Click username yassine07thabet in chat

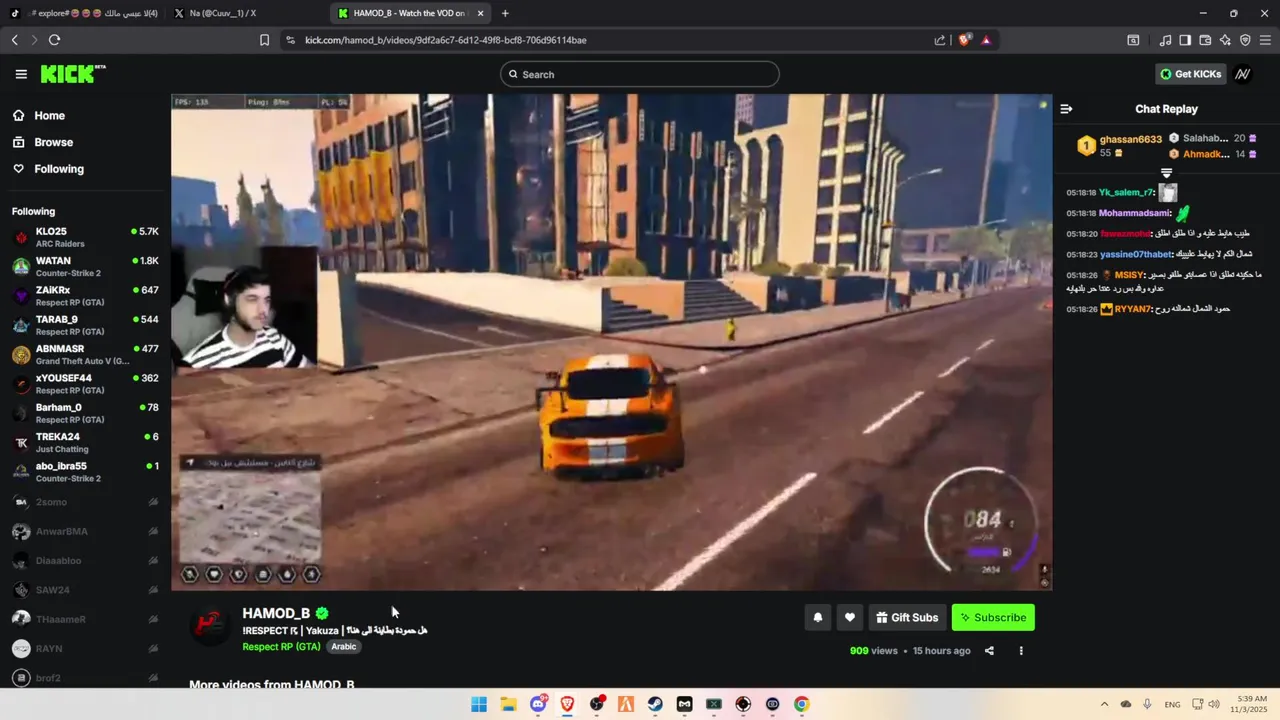tap(1135, 254)
